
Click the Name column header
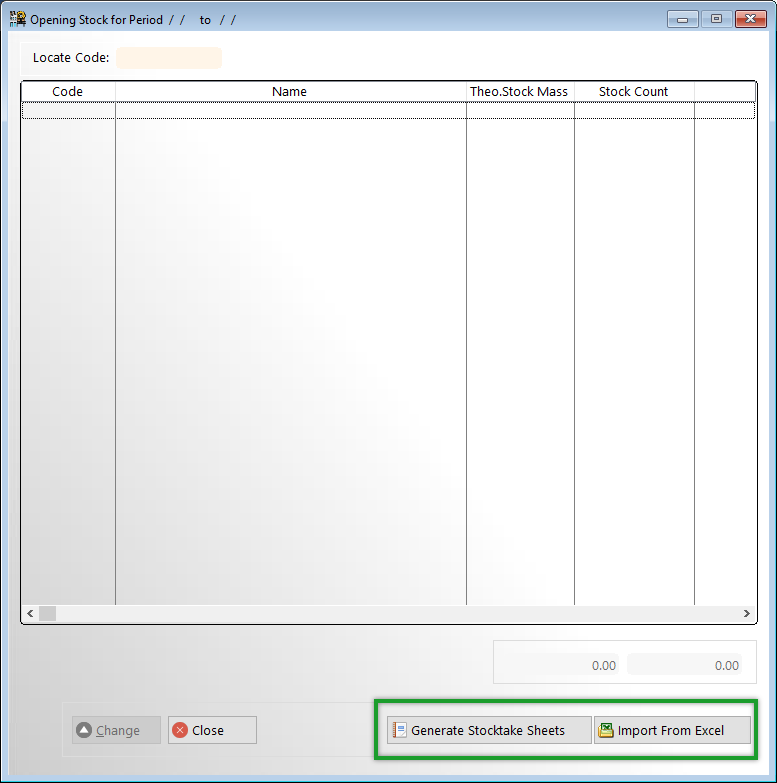[291, 92]
